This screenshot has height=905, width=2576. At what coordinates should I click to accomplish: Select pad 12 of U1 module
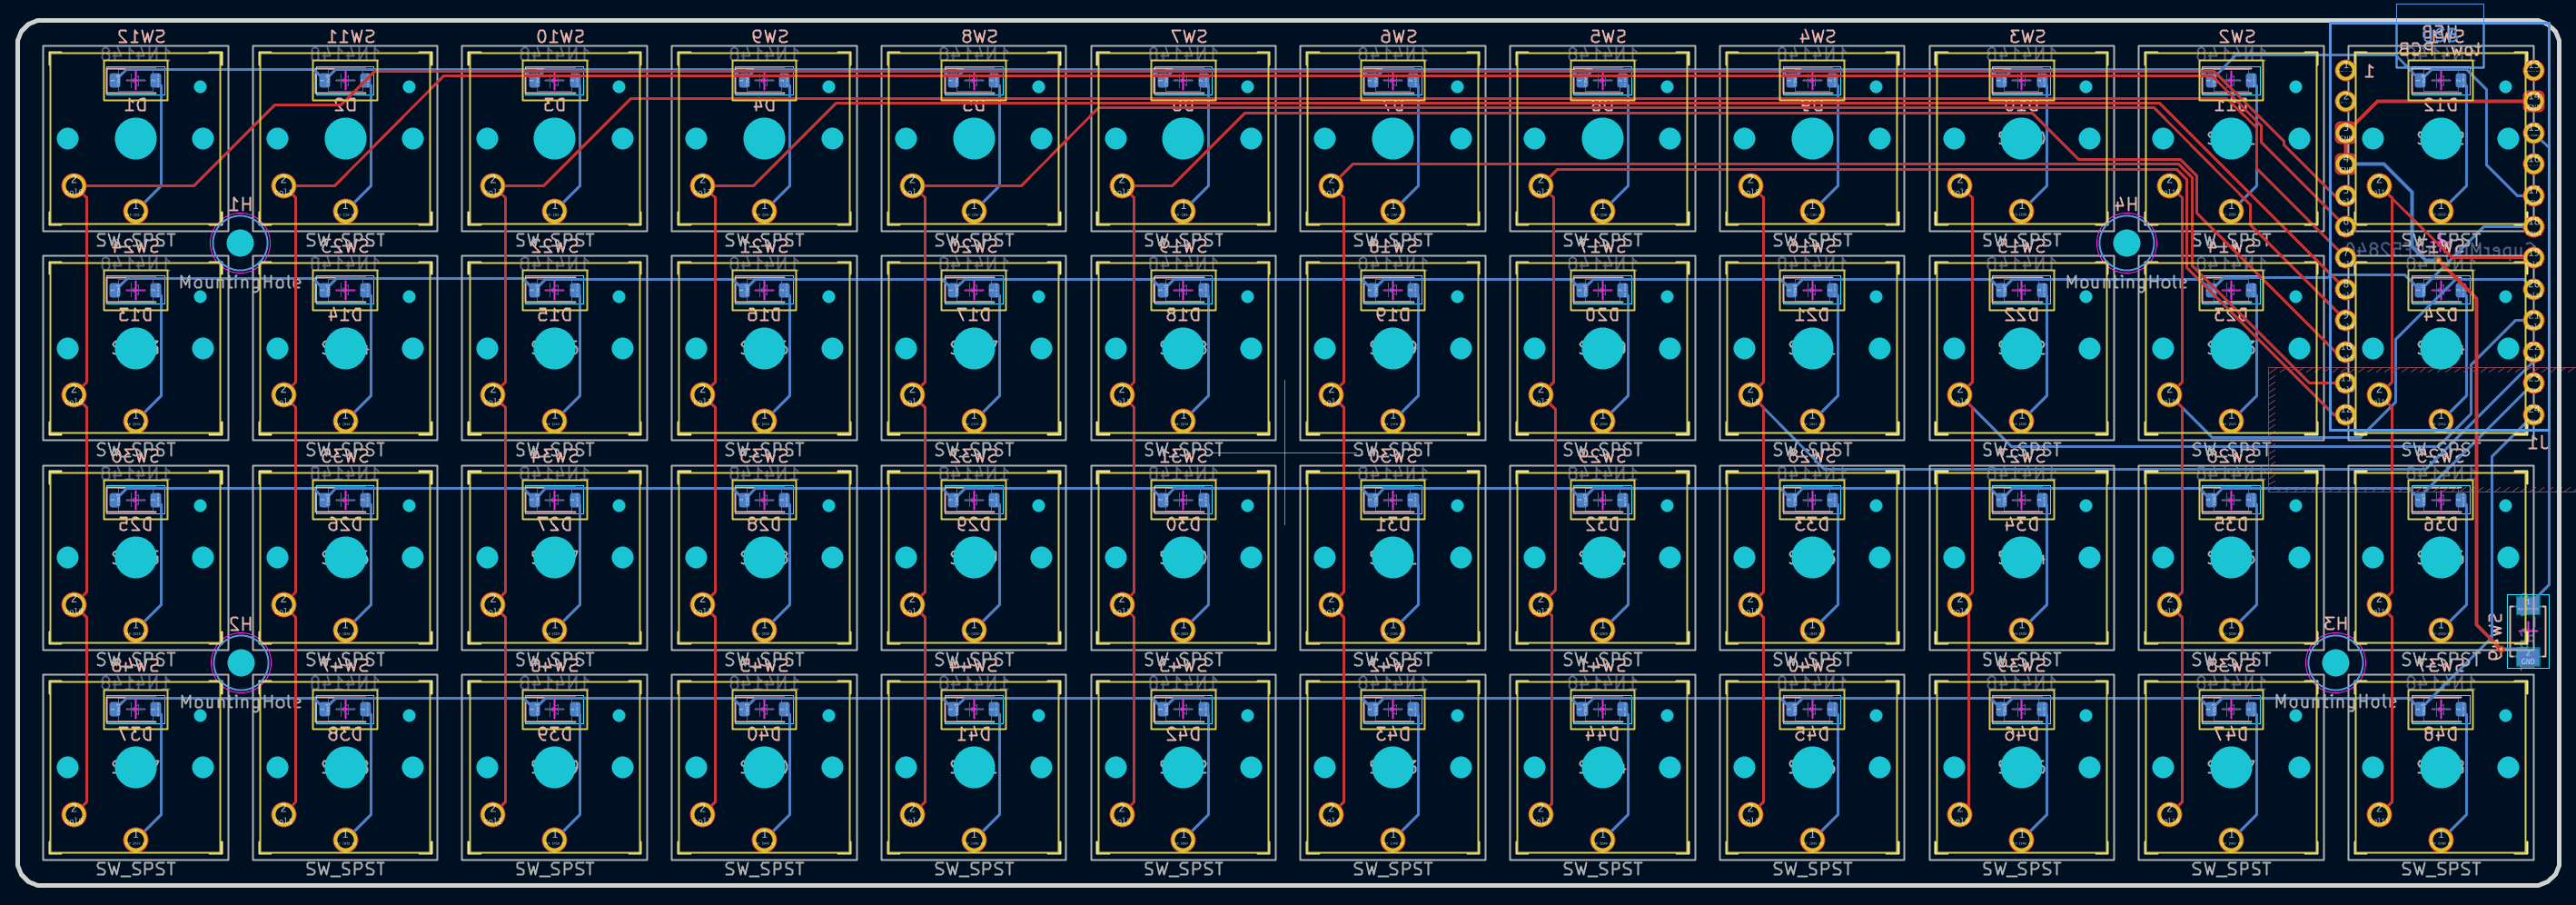(2345, 413)
